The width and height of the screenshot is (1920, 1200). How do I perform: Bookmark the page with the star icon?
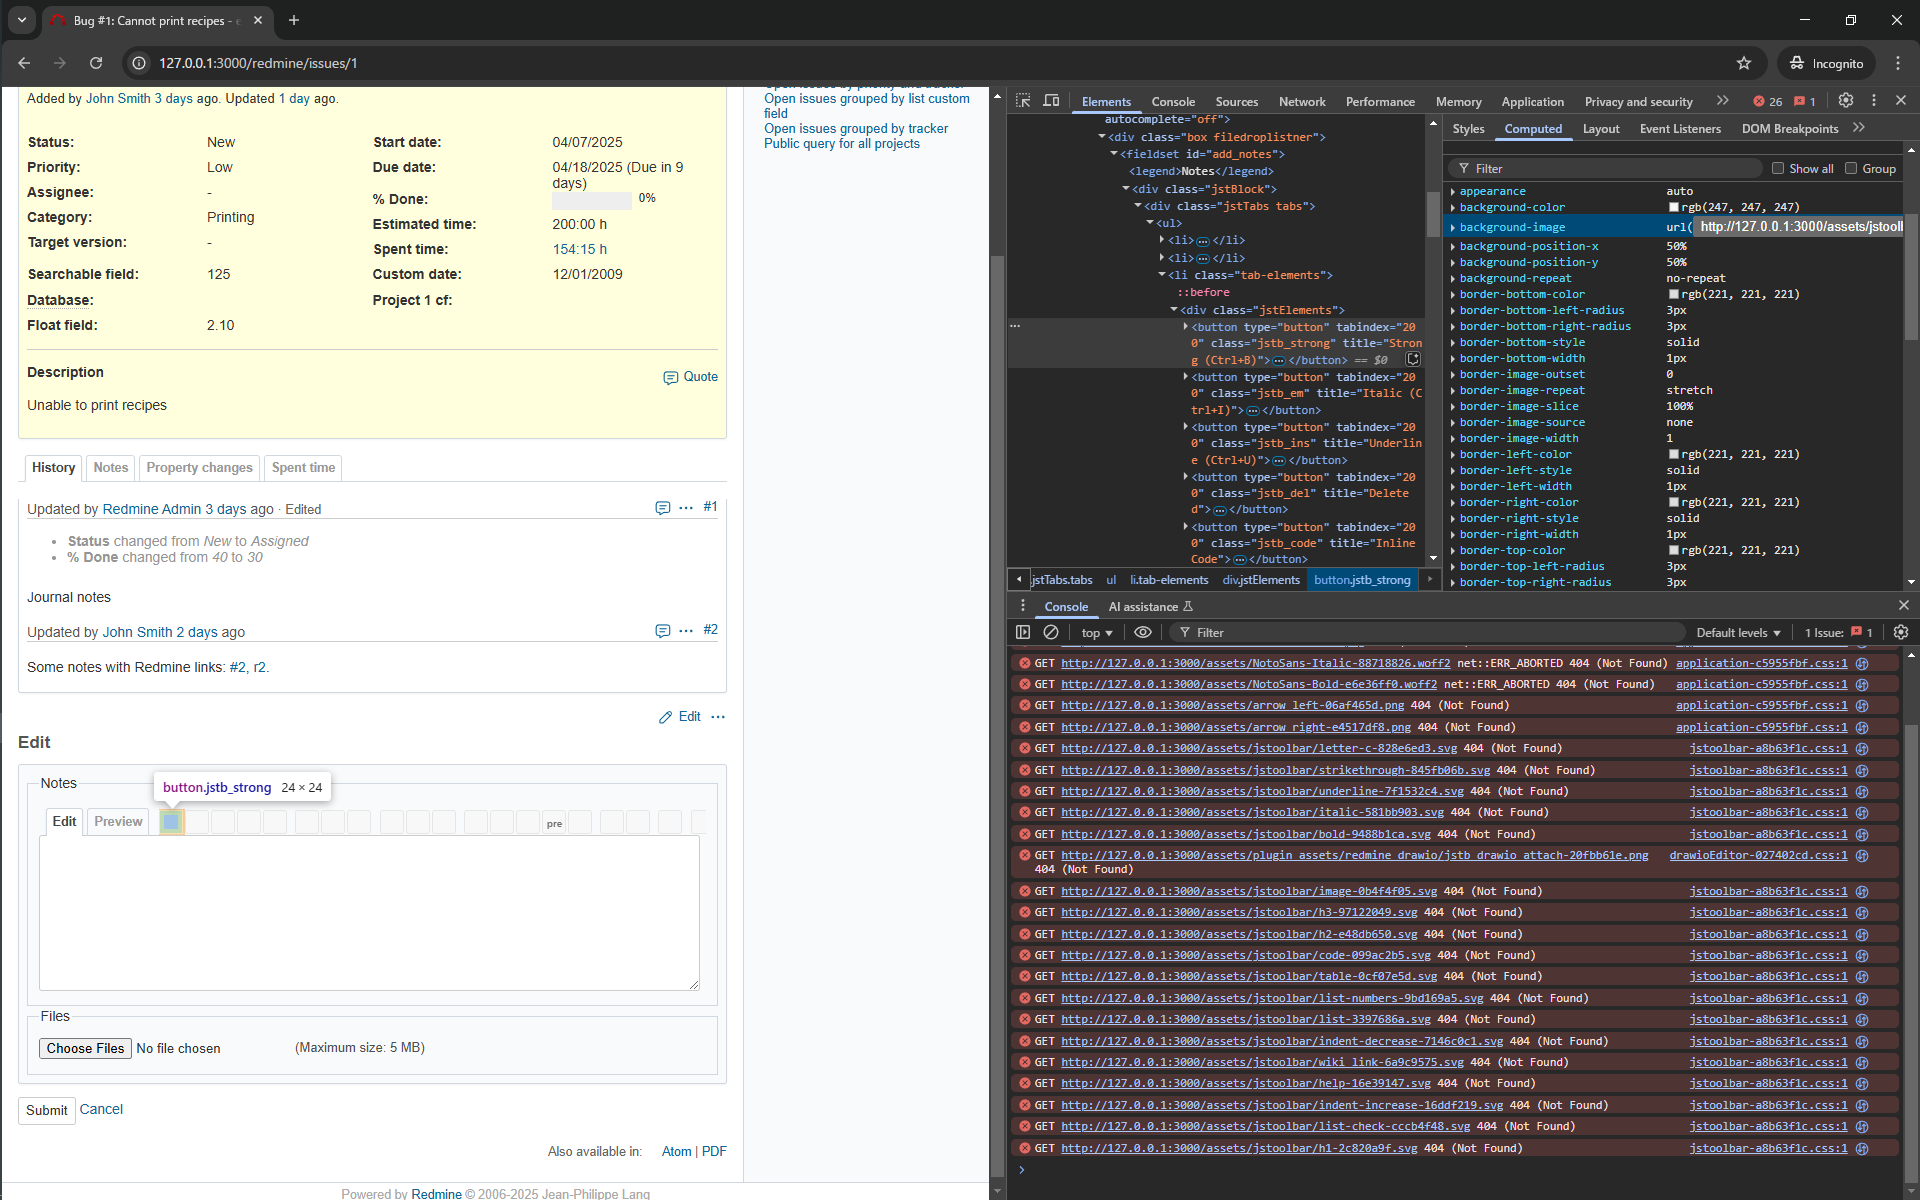tap(1744, 63)
